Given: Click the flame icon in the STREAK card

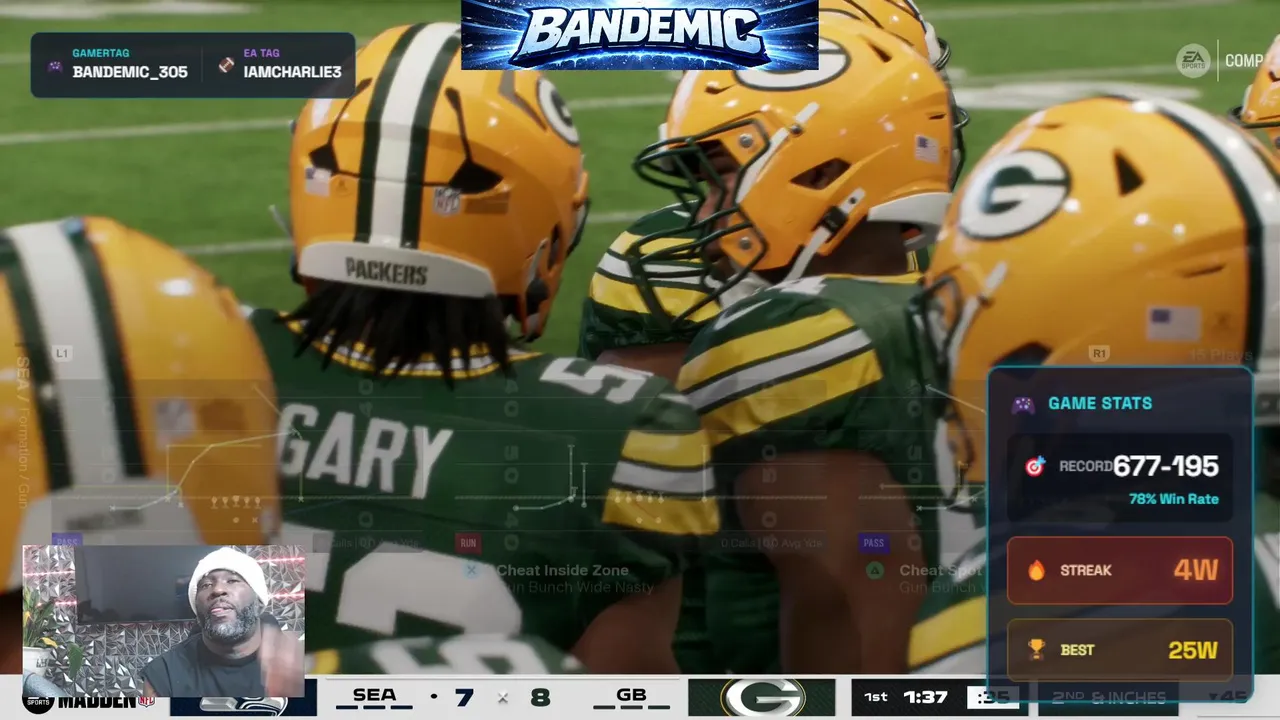Looking at the screenshot, I should coord(1037,570).
